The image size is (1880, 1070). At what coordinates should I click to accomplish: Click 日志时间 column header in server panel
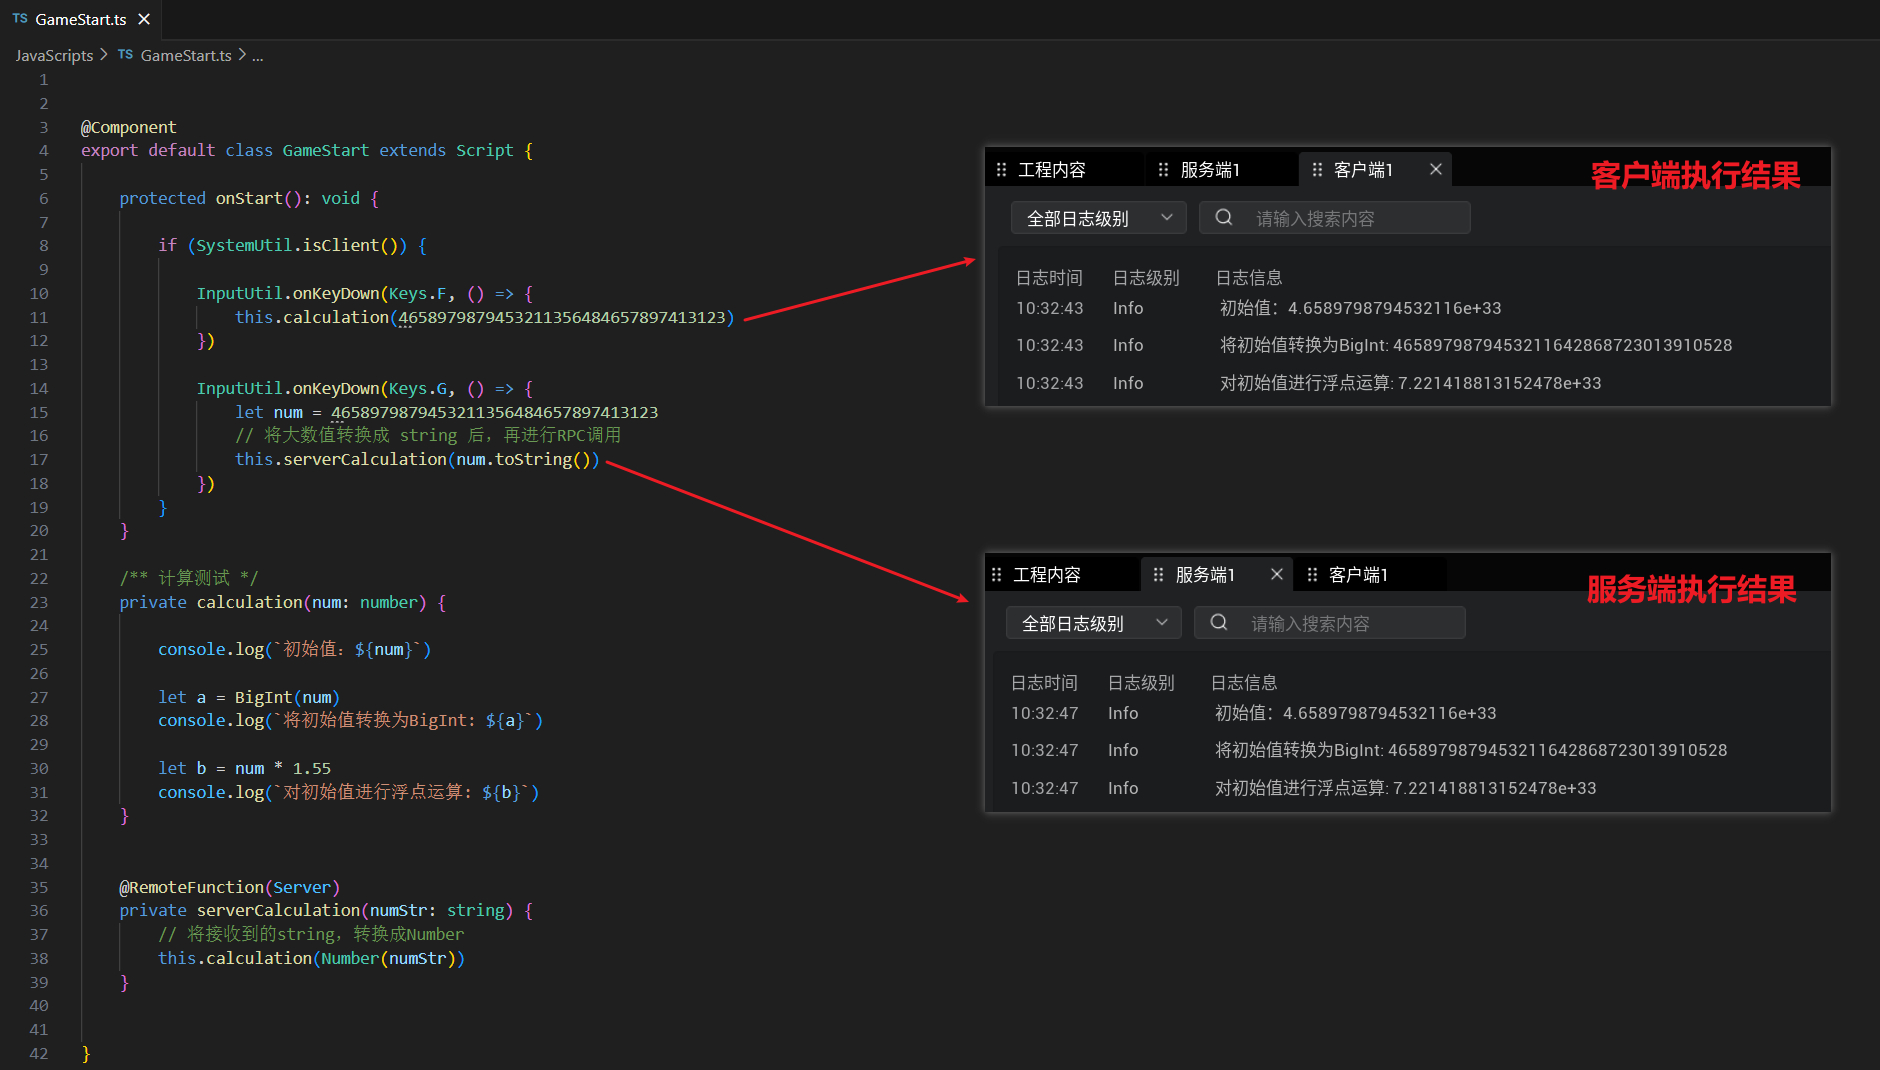[x=1044, y=683]
